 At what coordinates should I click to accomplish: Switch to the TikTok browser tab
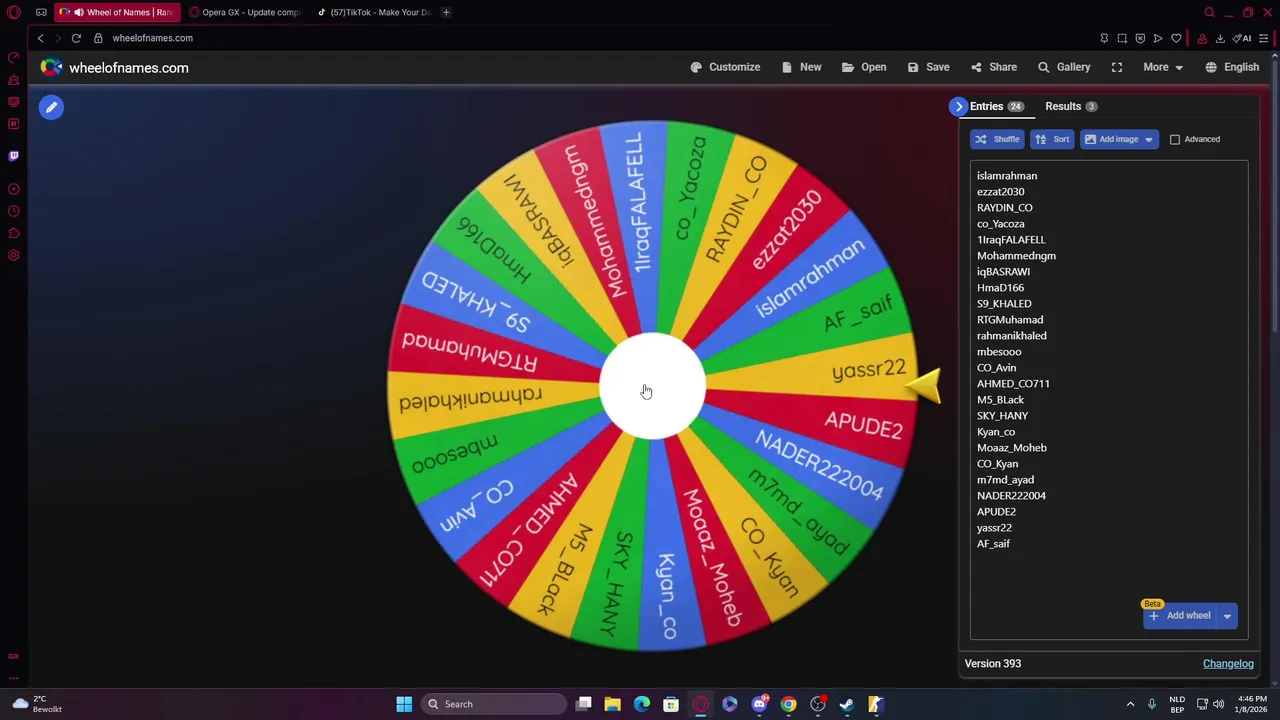pos(372,12)
